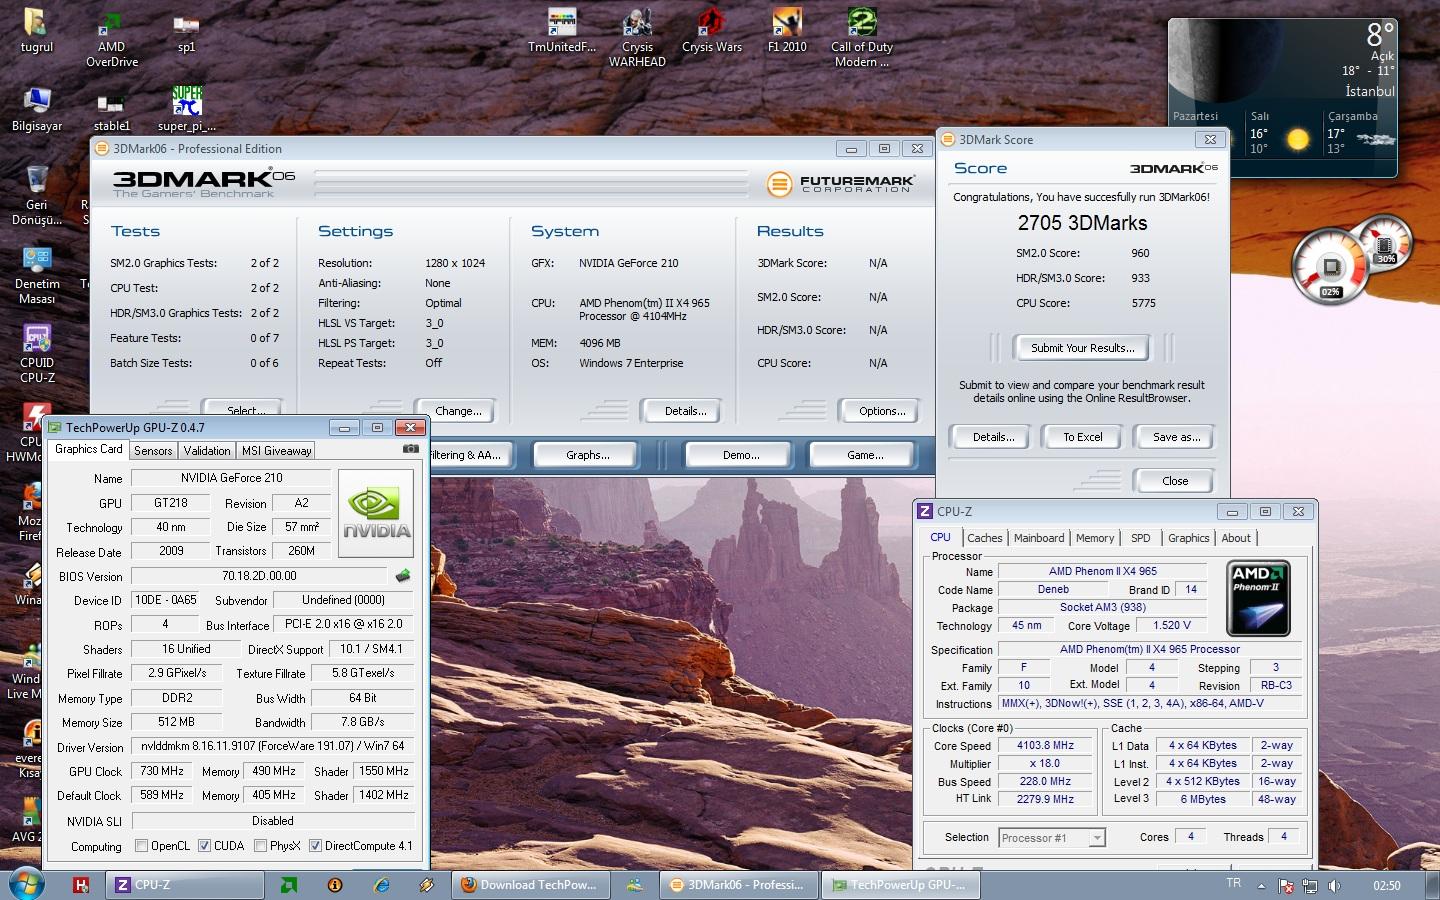Click Save as button in score window
Image resolution: width=1440 pixels, height=900 pixels.
[x=1176, y=437]
